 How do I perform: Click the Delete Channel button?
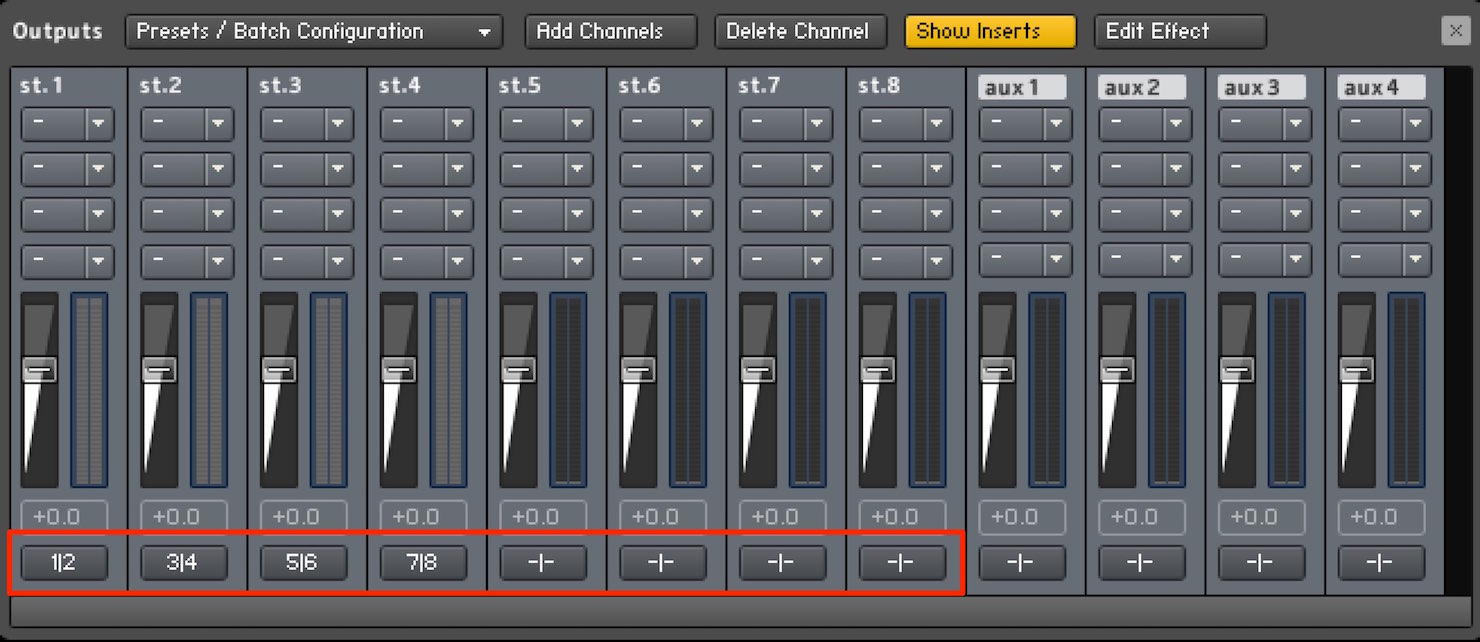coord(800,31)
